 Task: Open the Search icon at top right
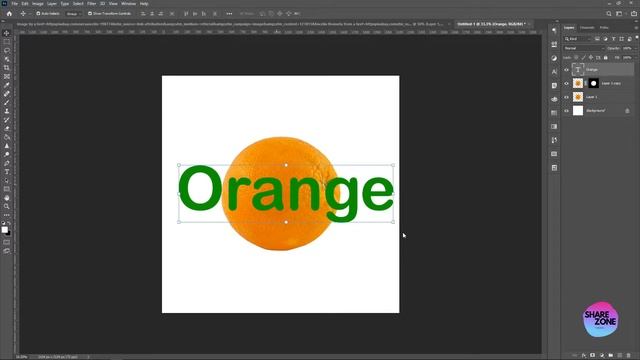609,13
